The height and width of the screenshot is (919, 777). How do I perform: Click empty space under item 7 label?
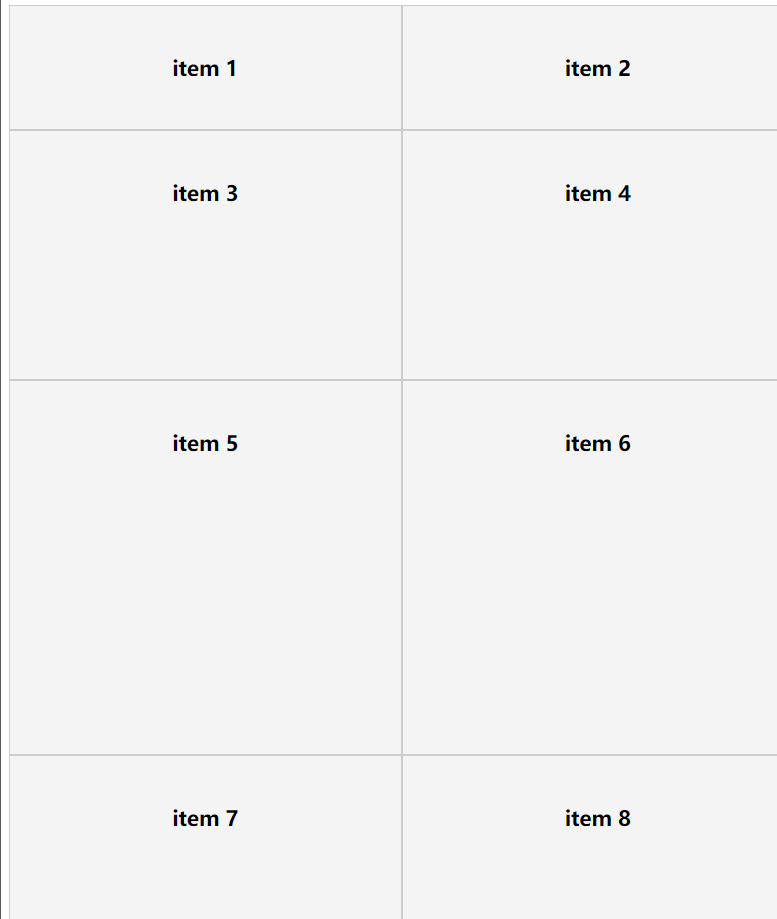pos(205,880)
